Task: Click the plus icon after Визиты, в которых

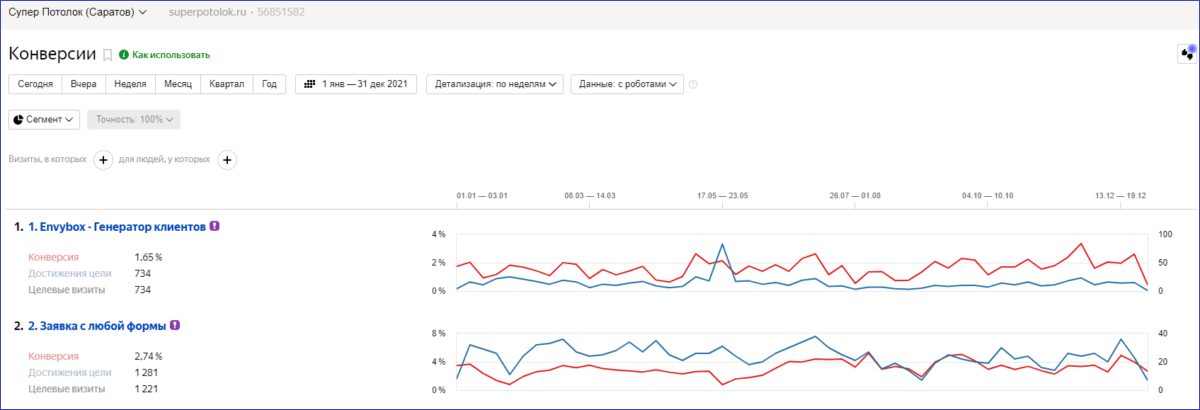Action: (x=103, y=160)
